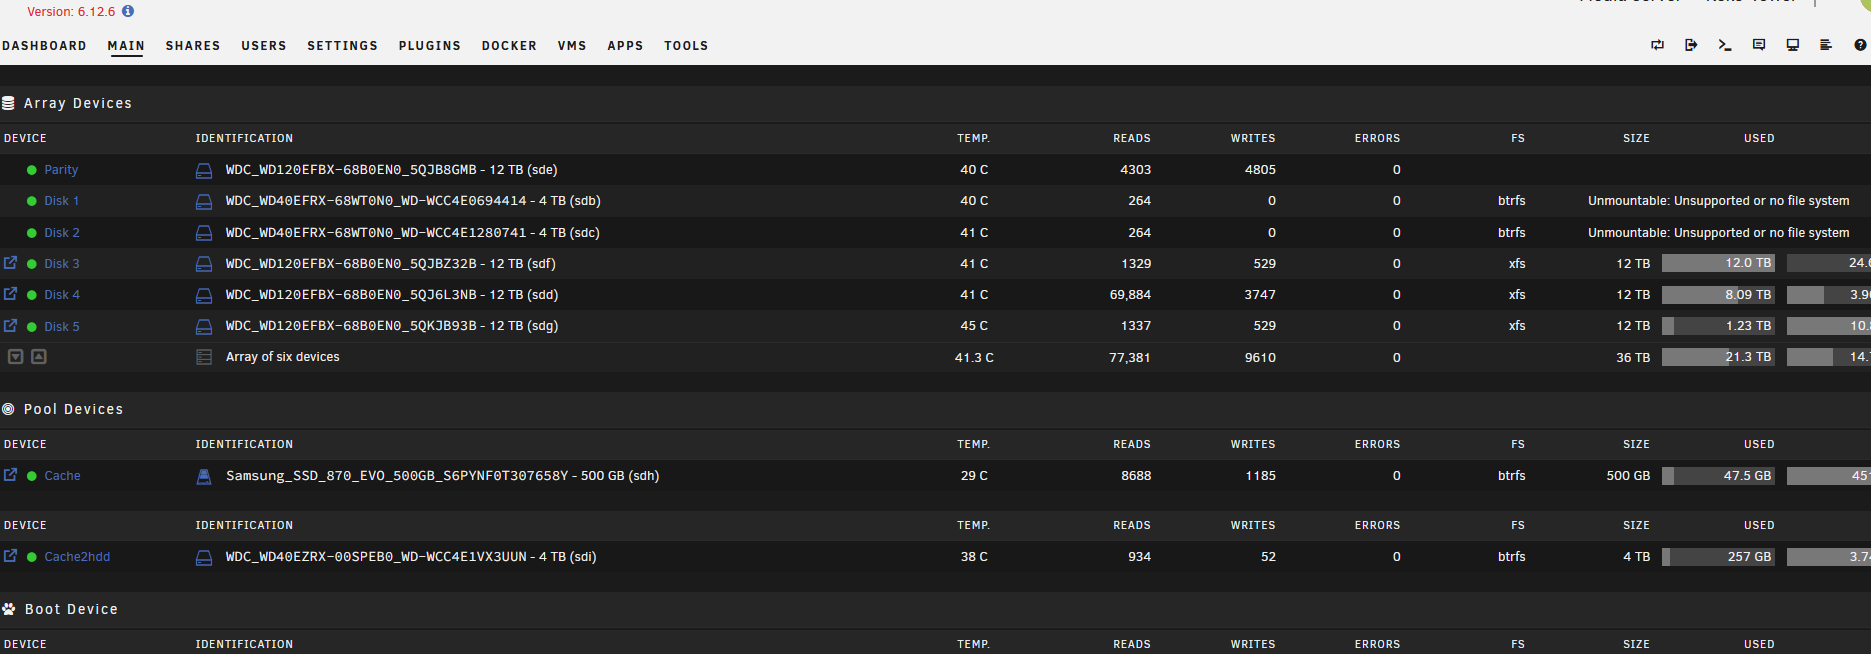1871x654 pixels.
Task: Browse Cache pool via its open-in-new icon
Action: (x=10, y=475)
